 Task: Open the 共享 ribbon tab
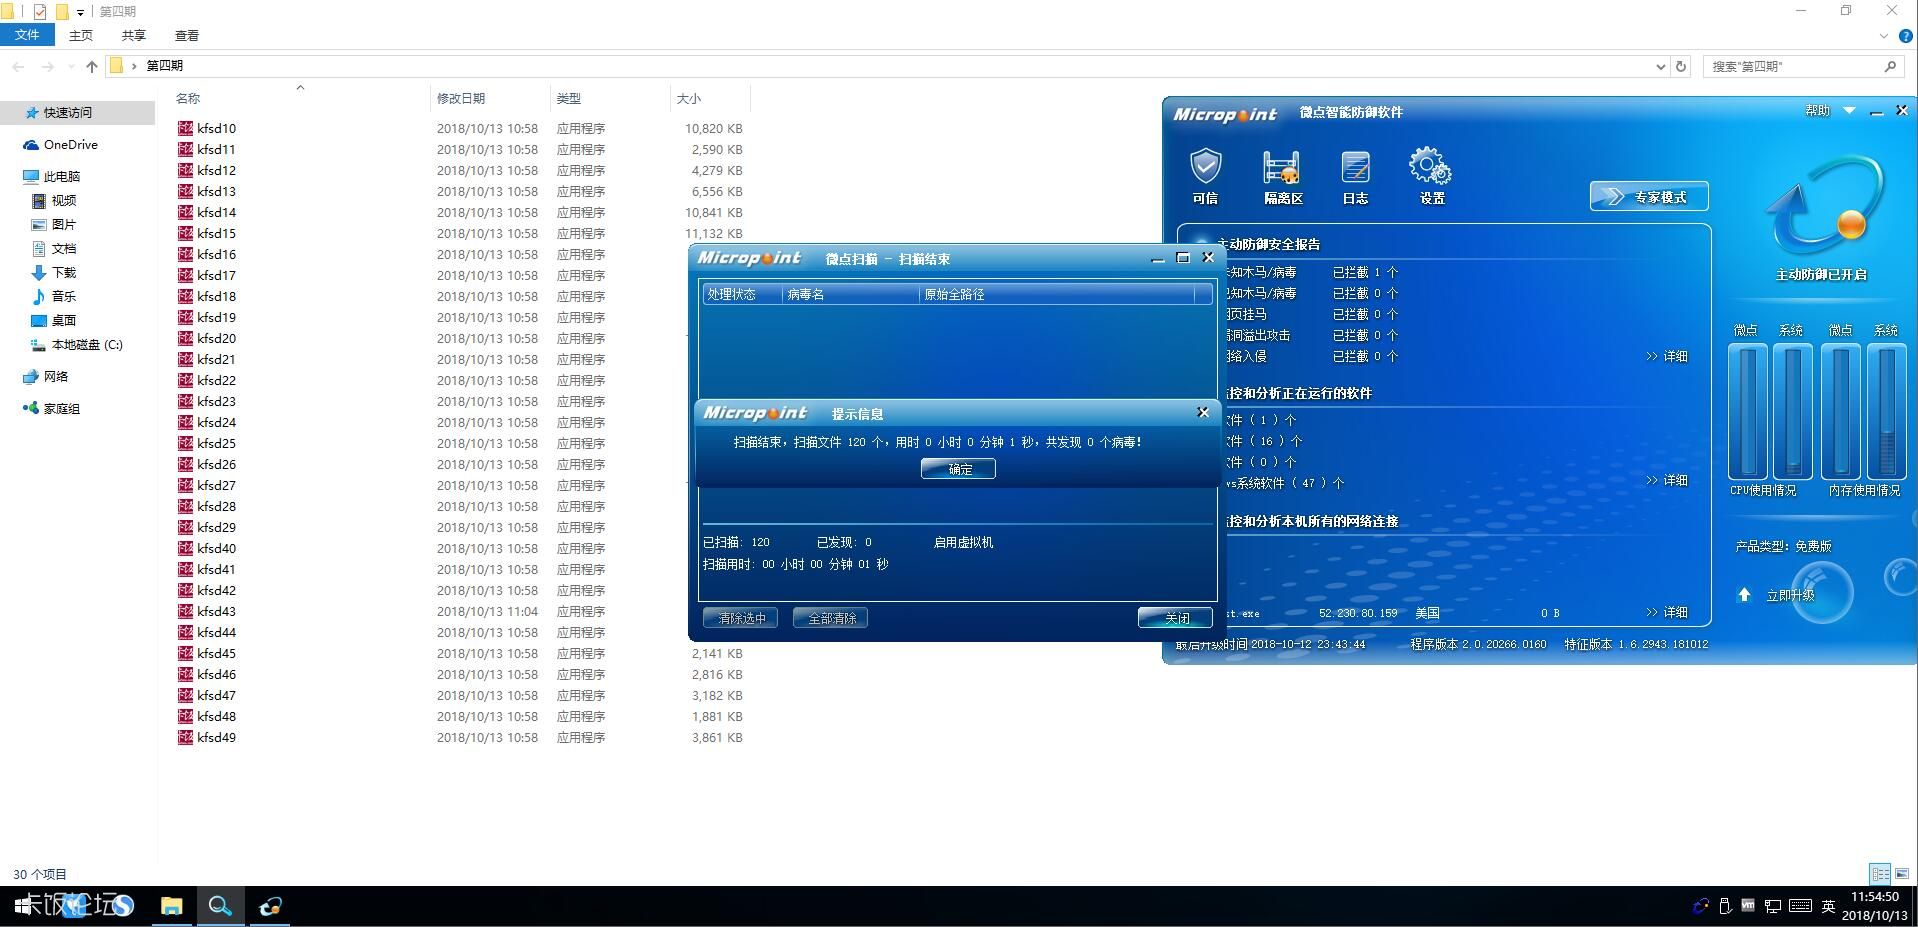pos(133,35)
